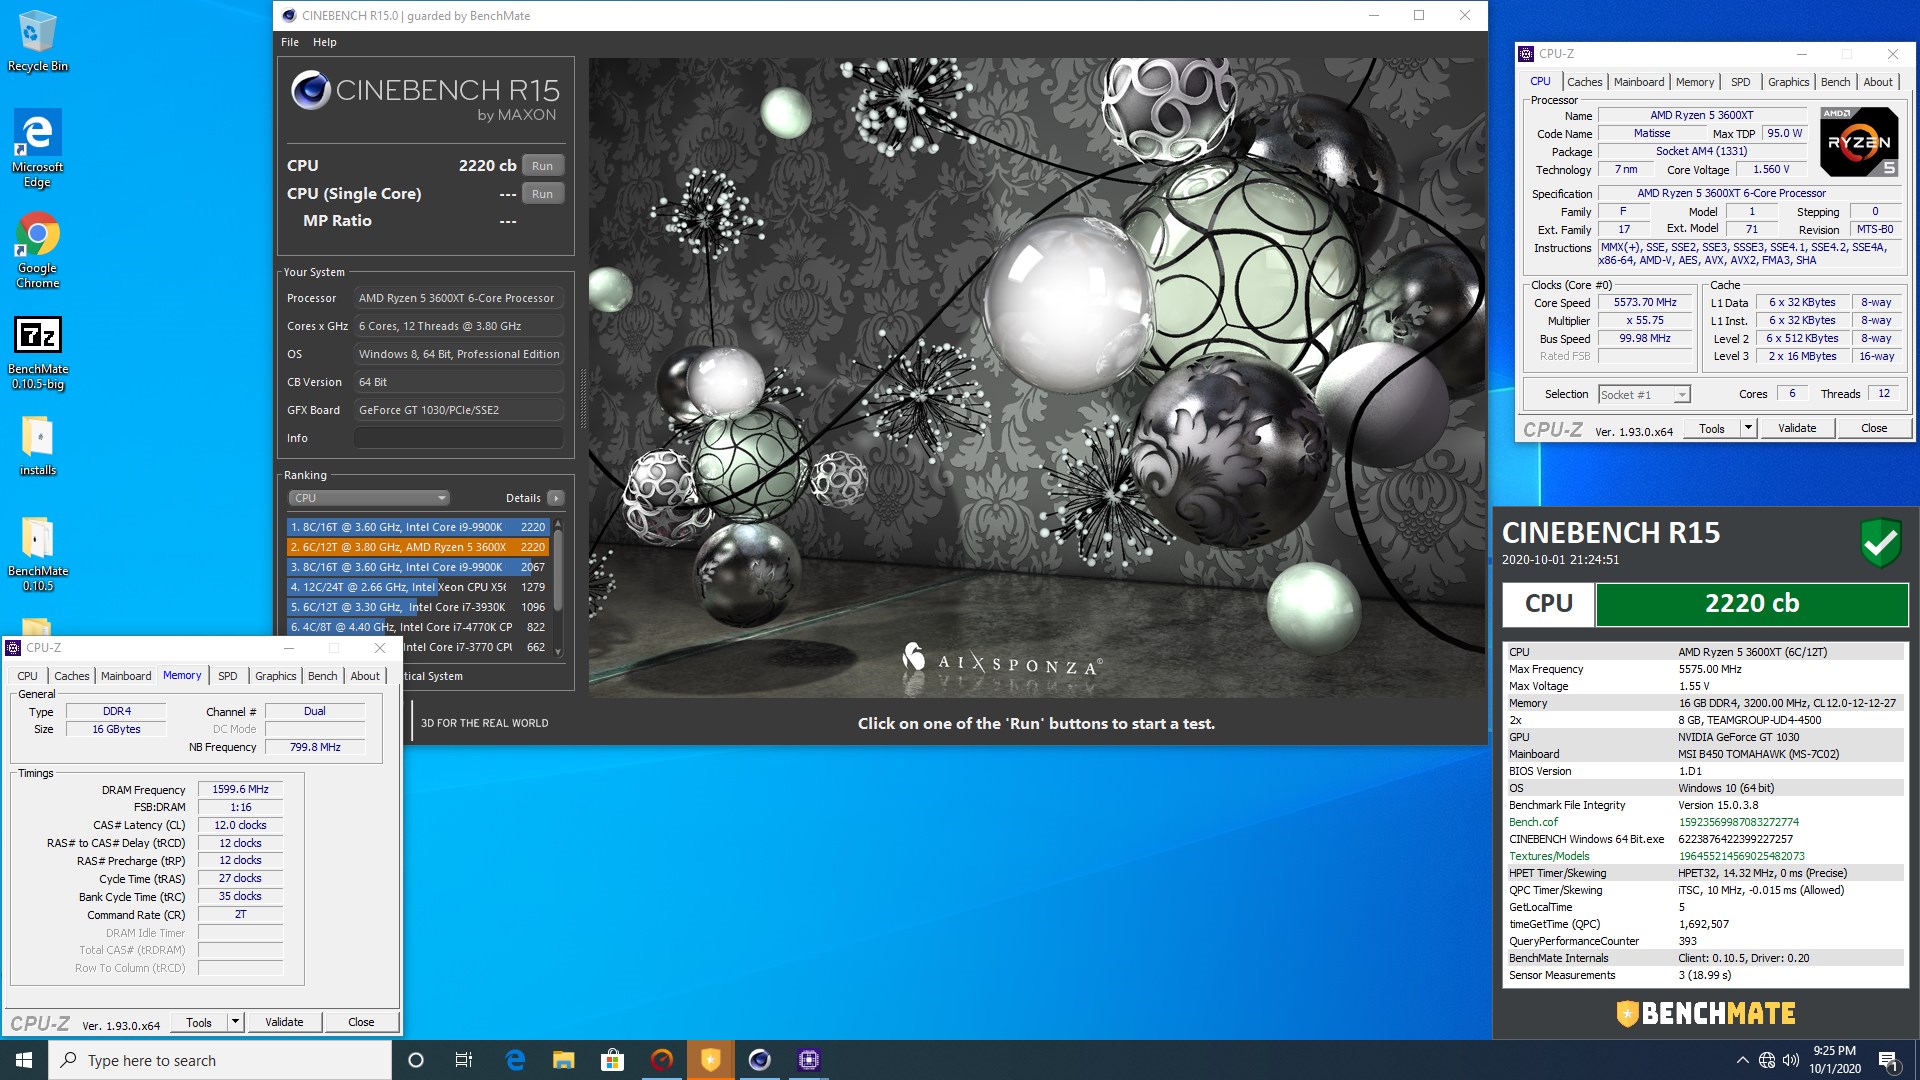Select ranking entry AMD Ryzen 5 3600X
This screenshot has height=1080, width=1920.
point(417,547)
